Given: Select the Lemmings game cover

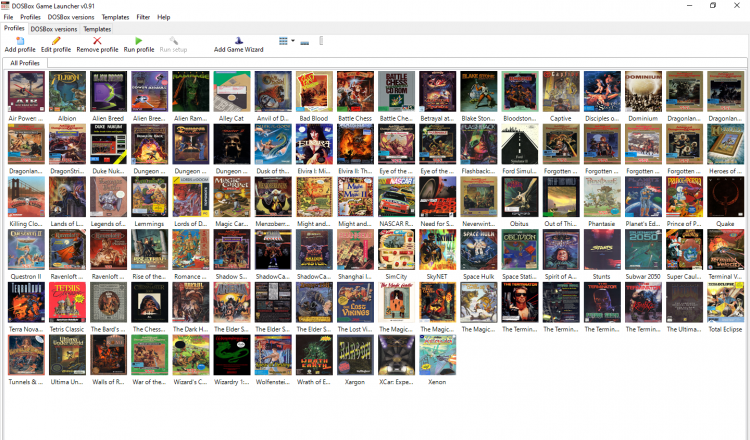Looking at the screenshot, I should coord(150,197).
